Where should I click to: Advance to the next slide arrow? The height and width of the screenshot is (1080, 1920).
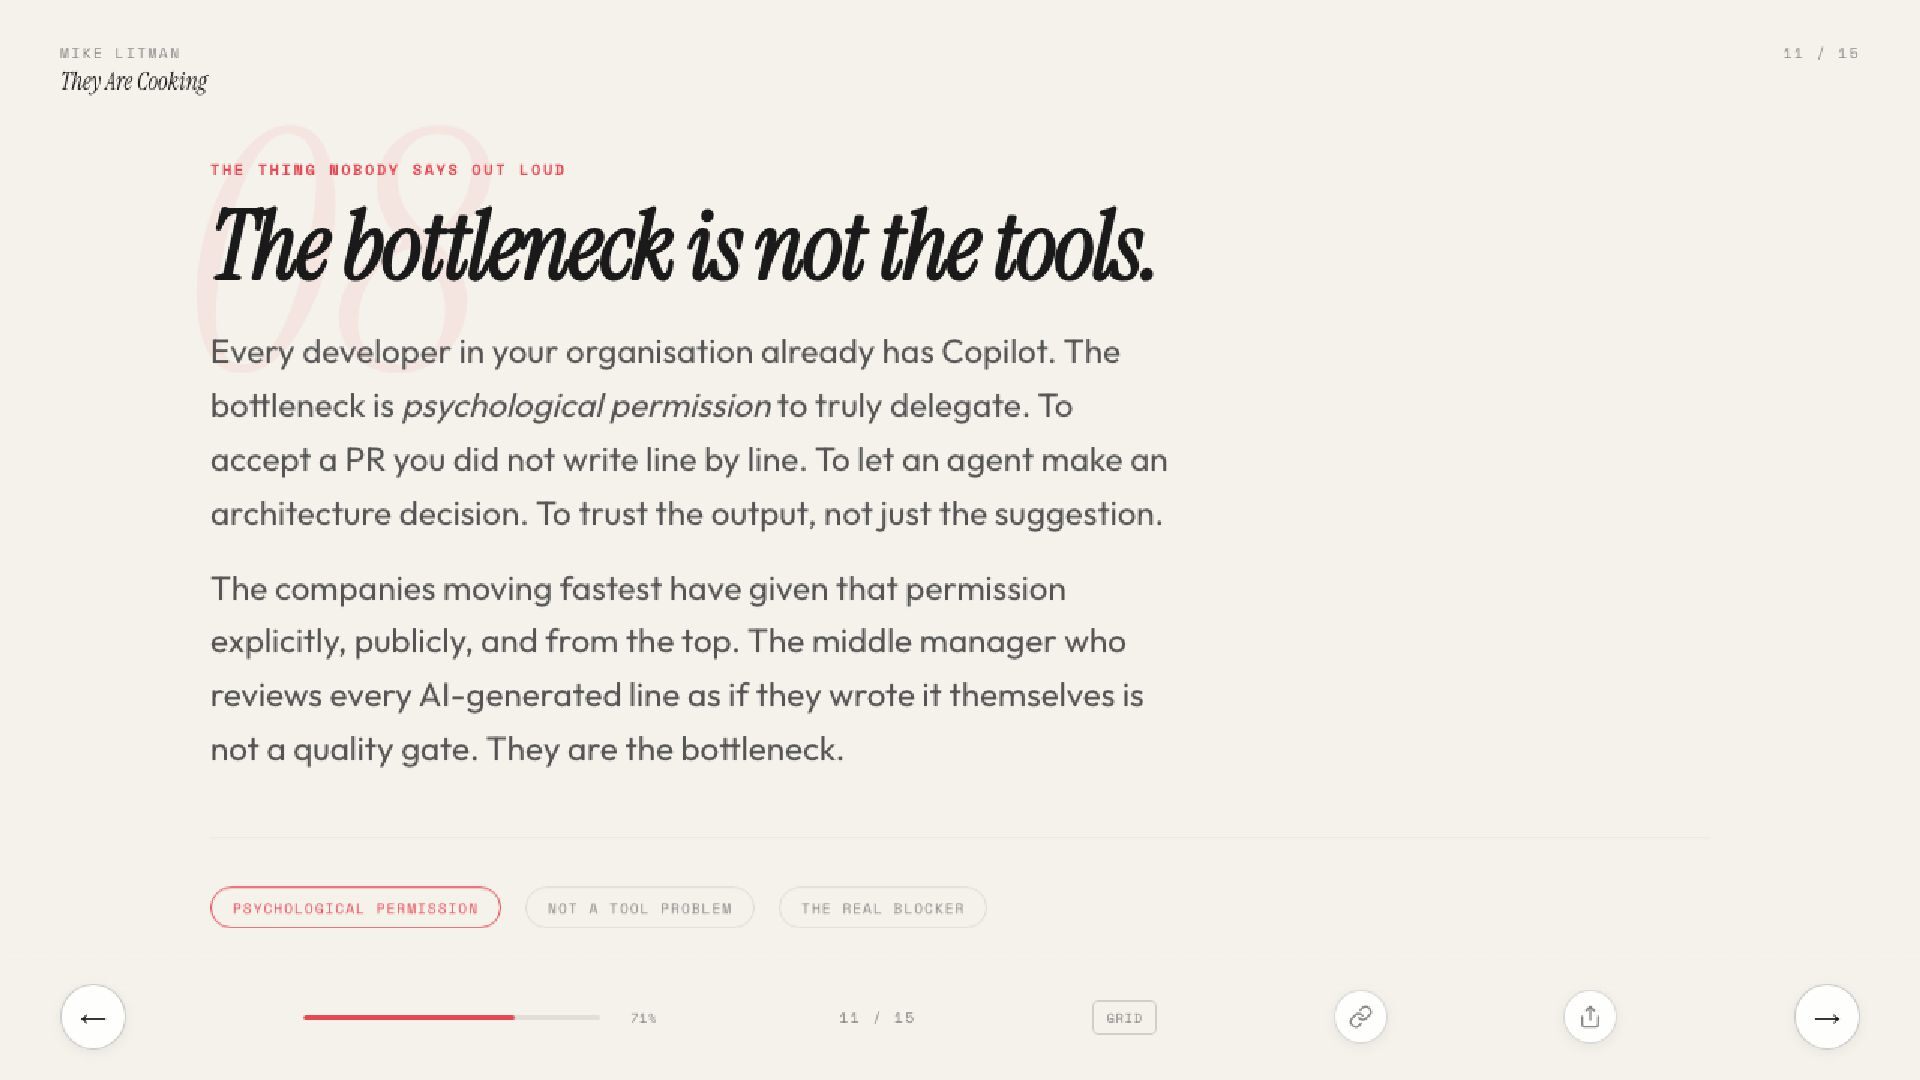[x=1826, y=1017]
